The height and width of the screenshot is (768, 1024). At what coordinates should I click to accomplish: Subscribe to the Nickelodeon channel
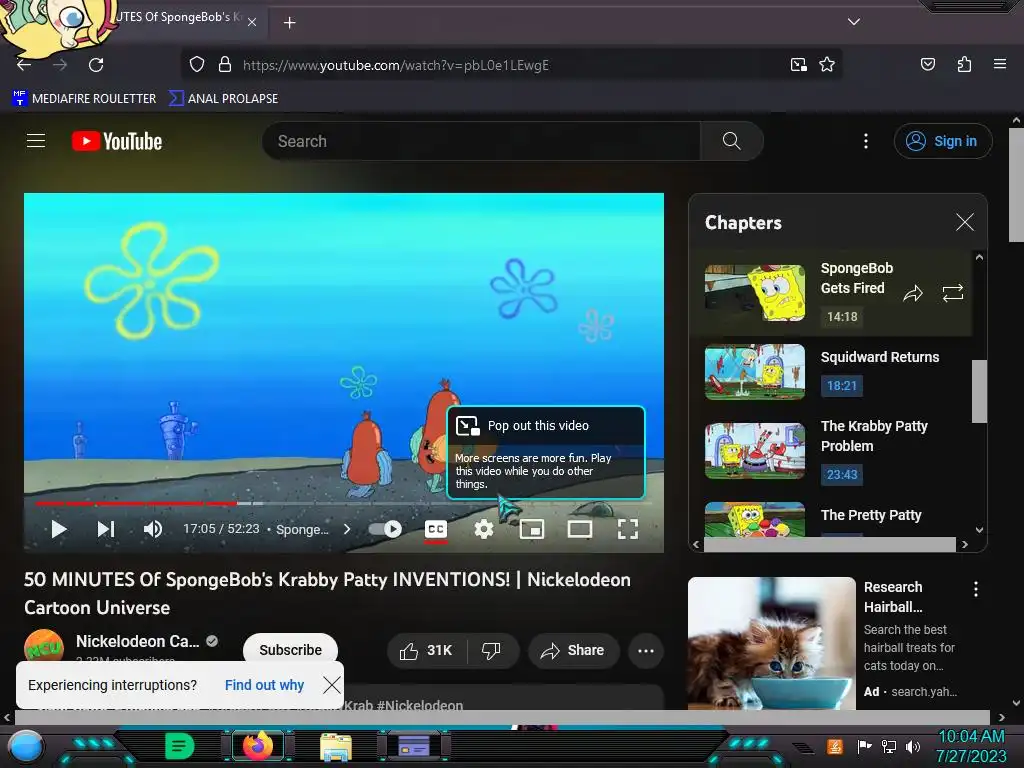tap(291, 650)
